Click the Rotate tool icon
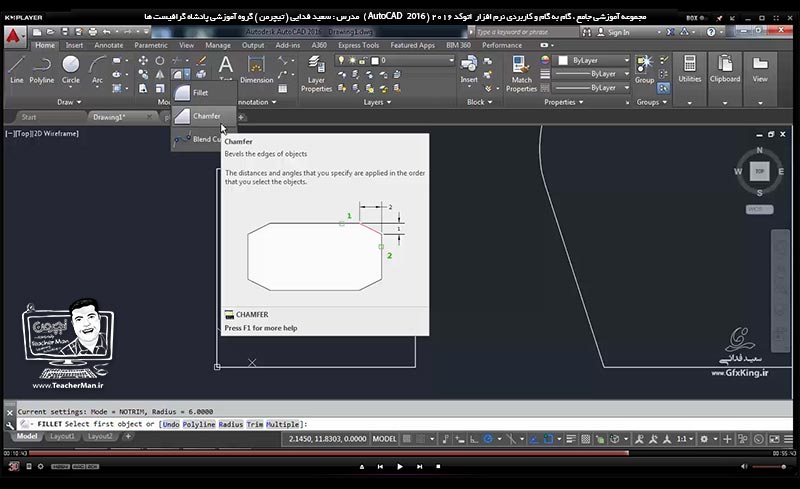This screenshot has height=489, width=800. tap(160, 61)
